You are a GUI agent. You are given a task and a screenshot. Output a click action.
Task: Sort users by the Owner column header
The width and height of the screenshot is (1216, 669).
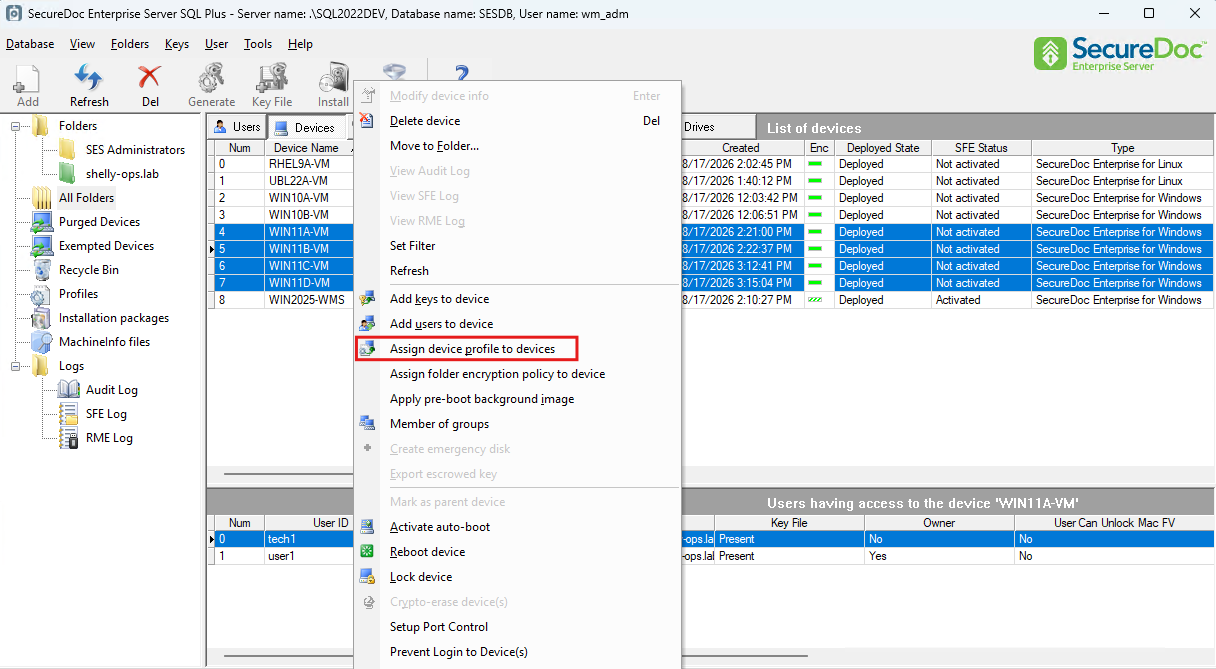coord(939,523)
